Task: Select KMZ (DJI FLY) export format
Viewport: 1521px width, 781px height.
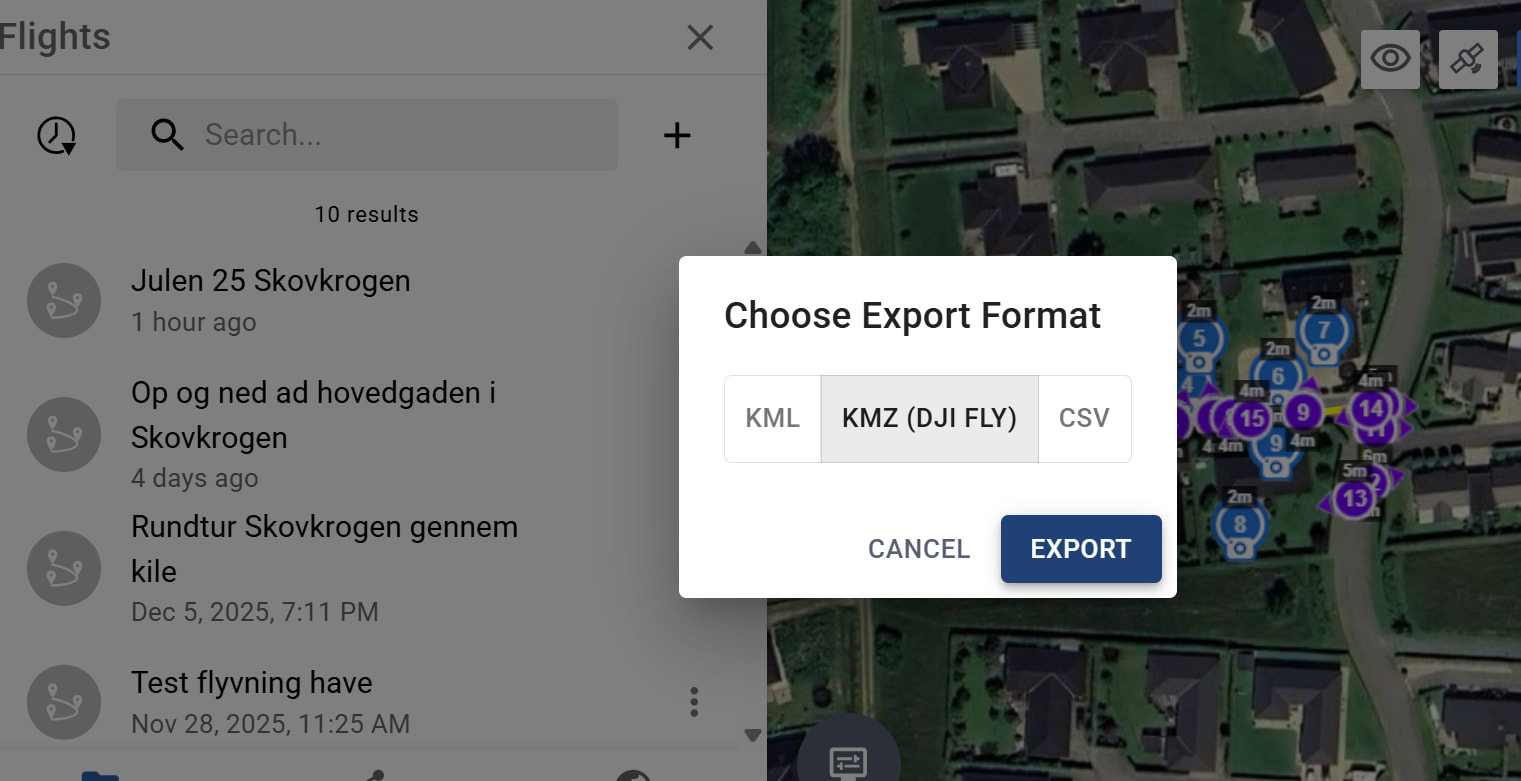Action: click(929, 418)
